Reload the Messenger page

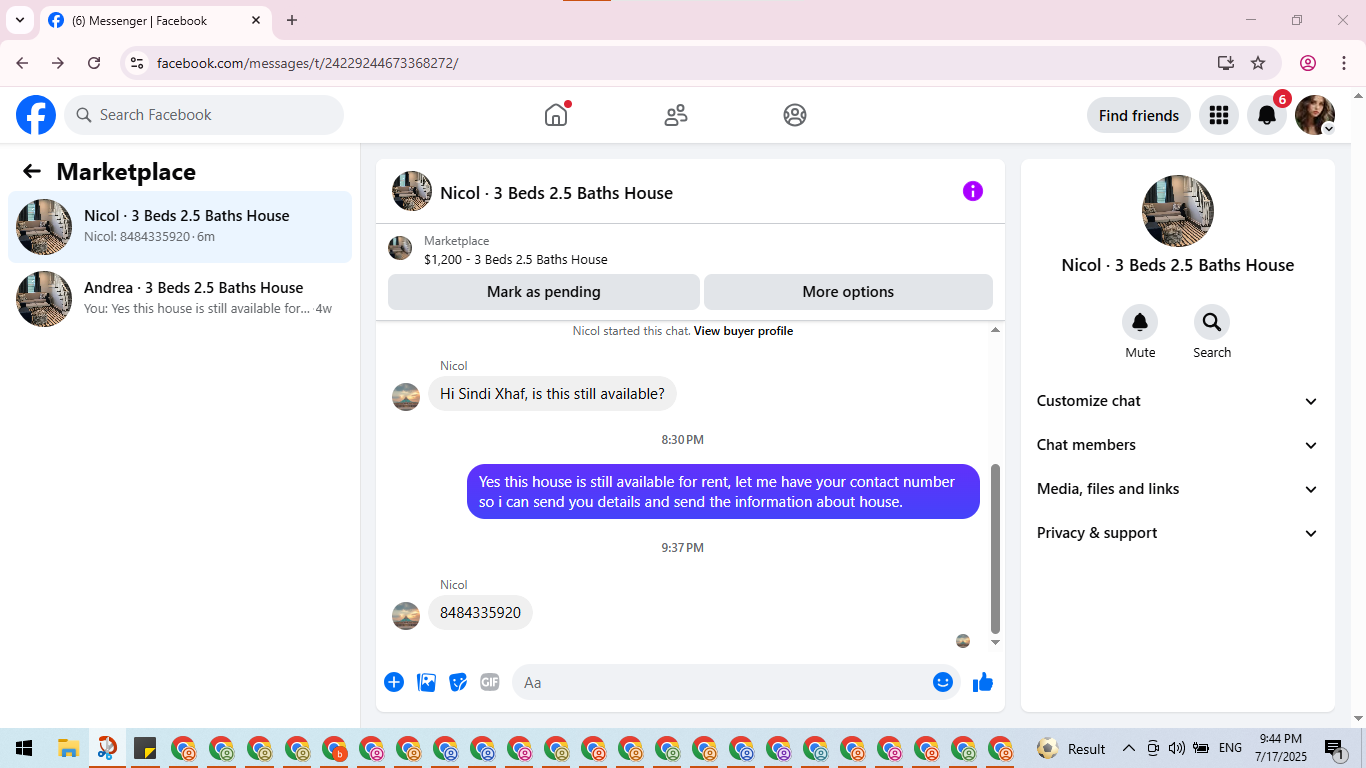point(94,63)
